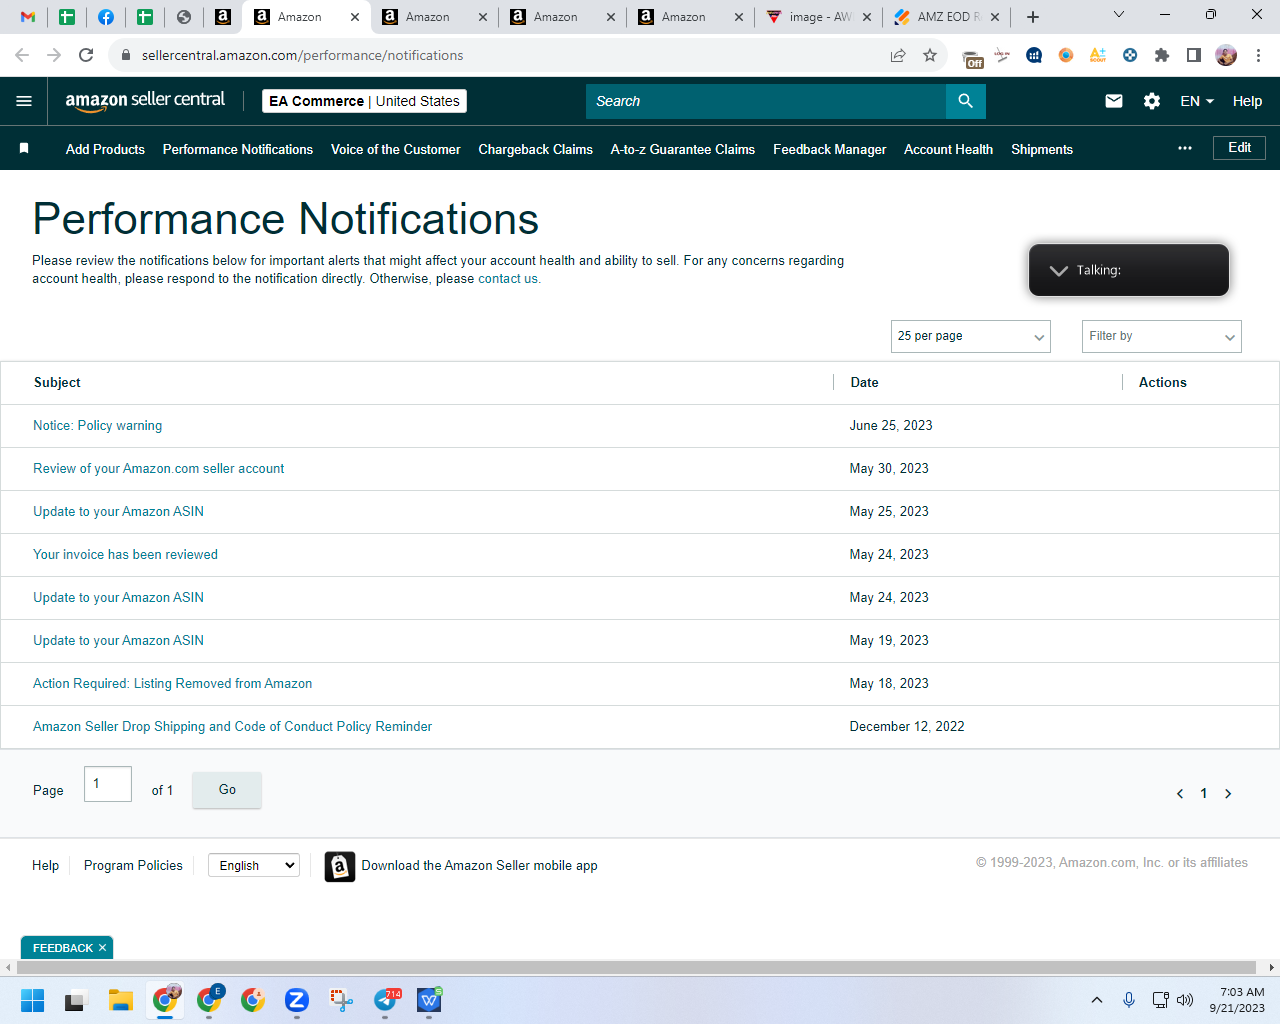Click the Amazon Seller mobile app icon
Image resolution: width=1280 pixels, height=1024 pixels.
click(x=340, y=866)
